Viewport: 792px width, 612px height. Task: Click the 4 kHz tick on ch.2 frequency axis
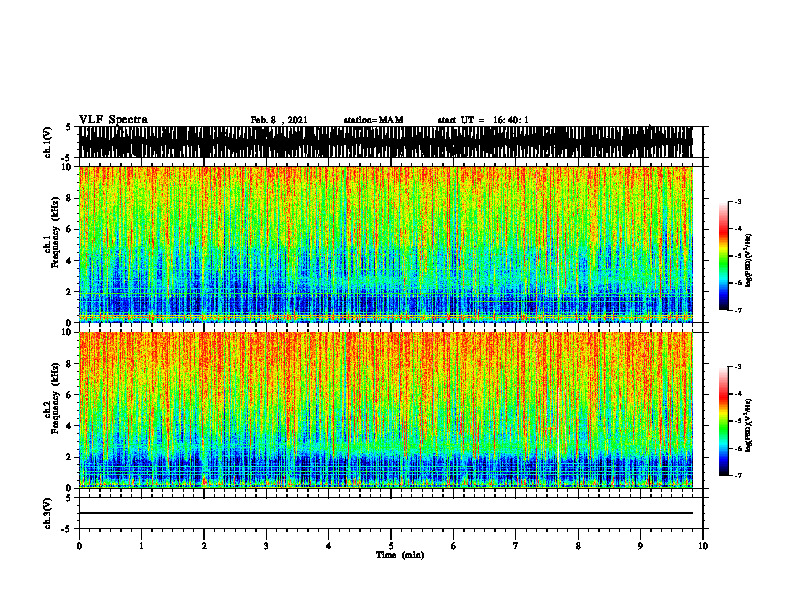[x=70, y=426]
